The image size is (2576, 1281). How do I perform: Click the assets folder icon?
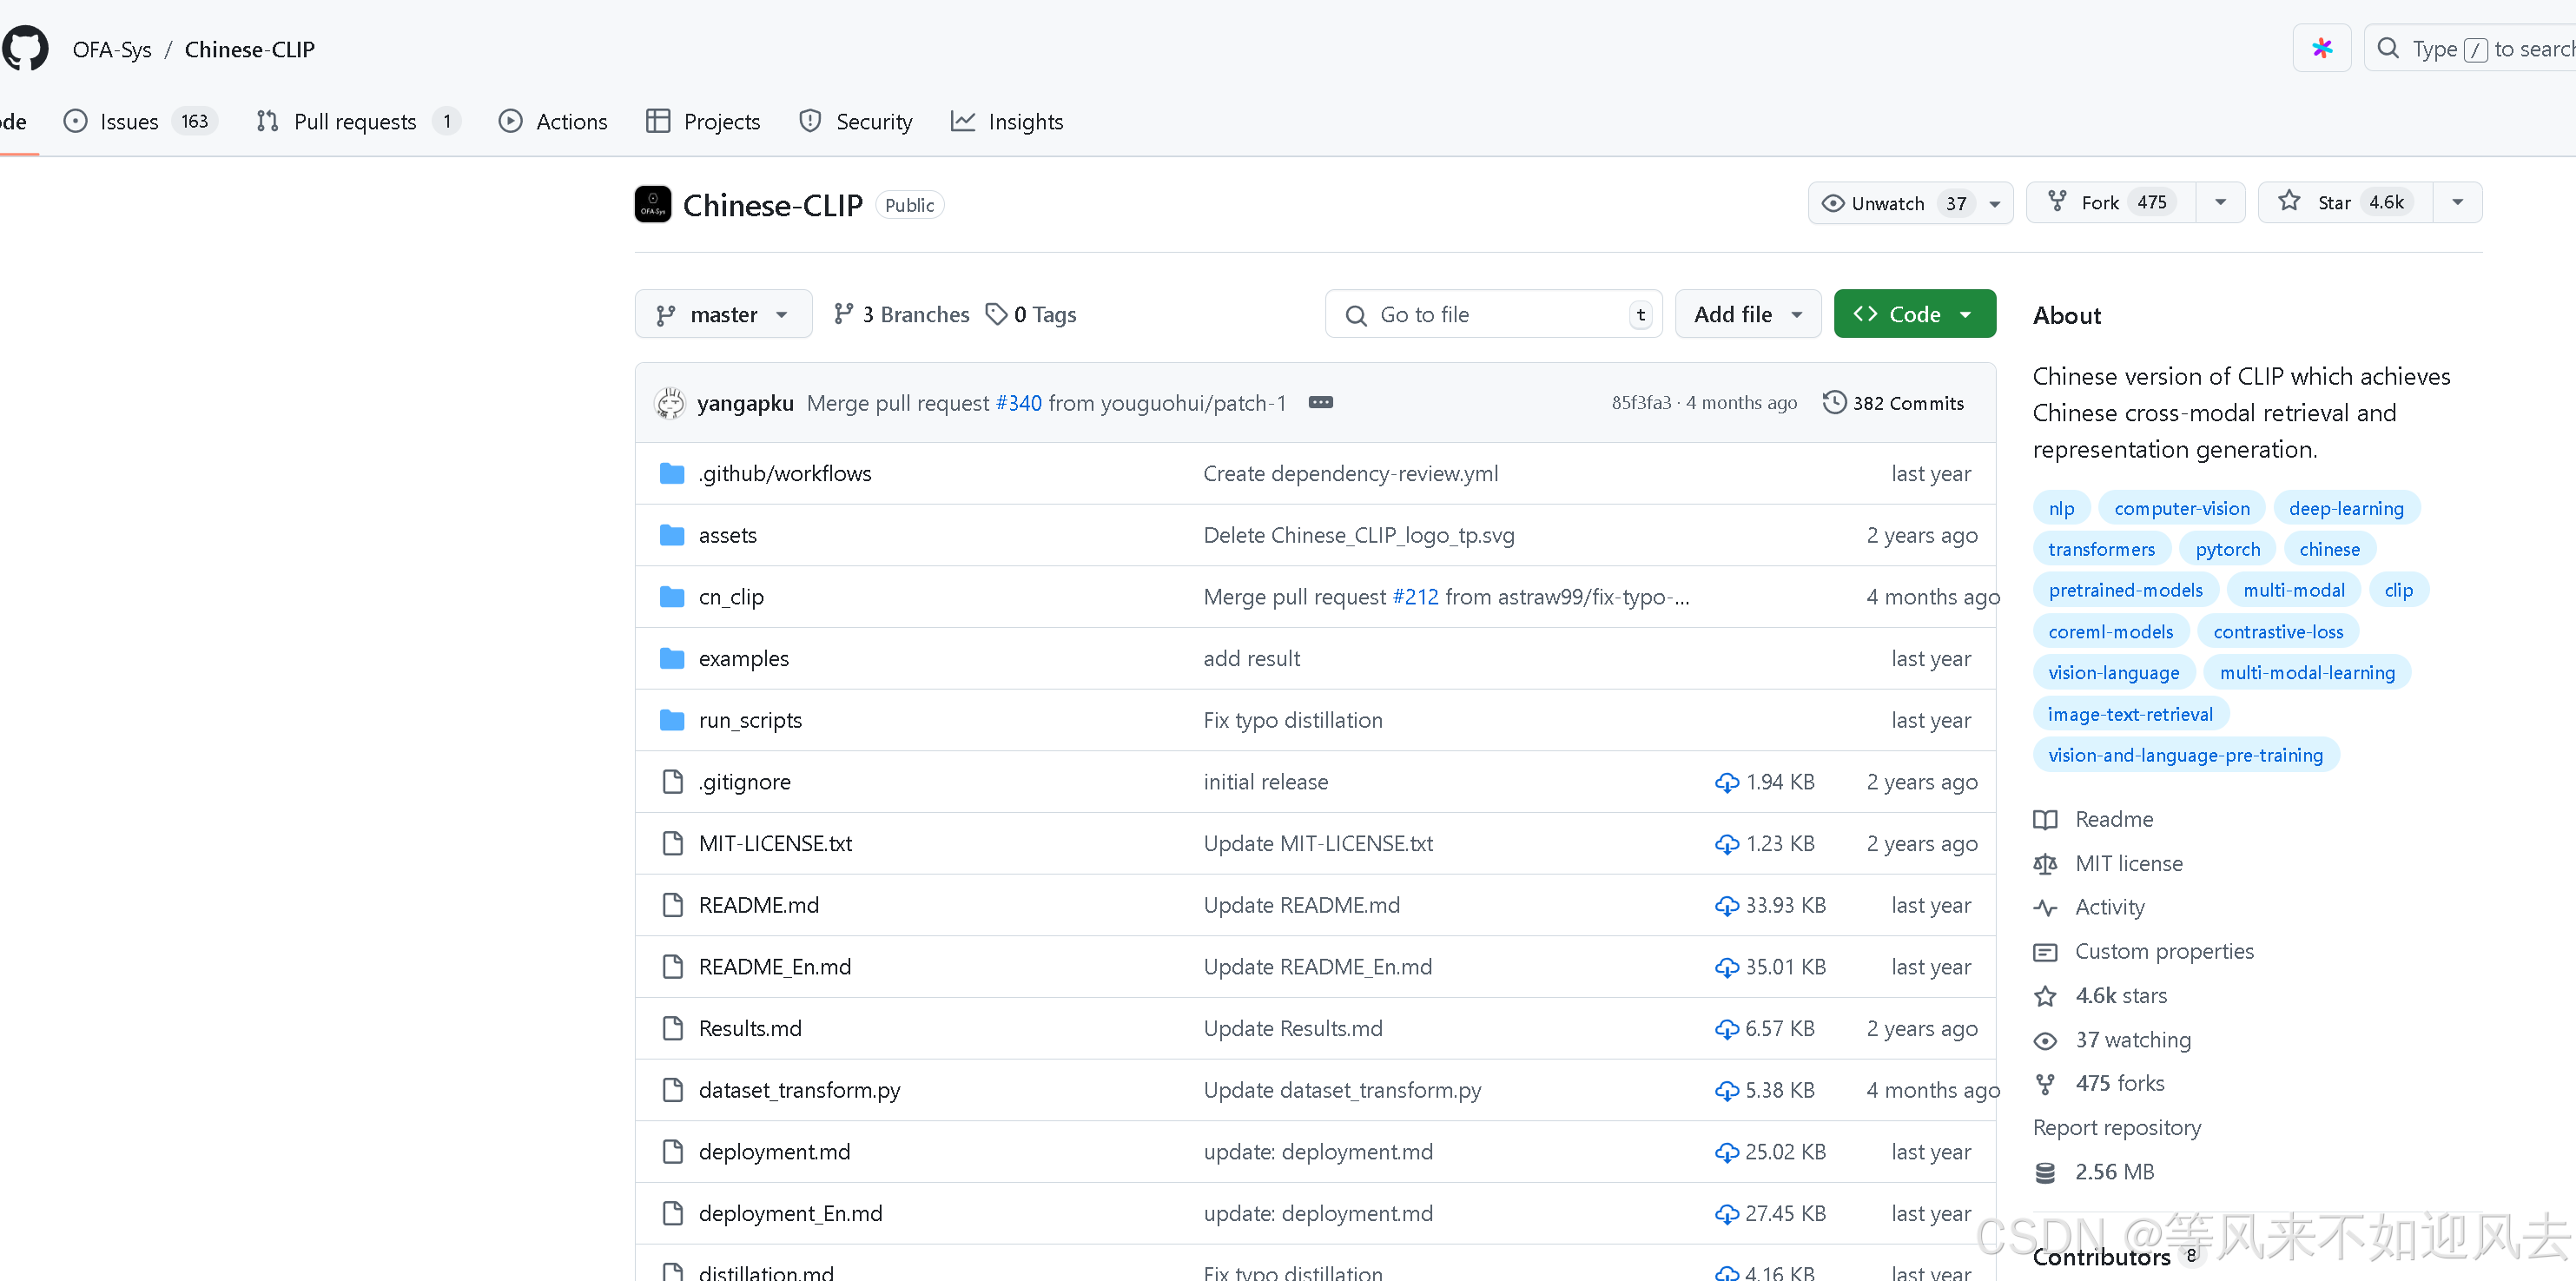672,535
